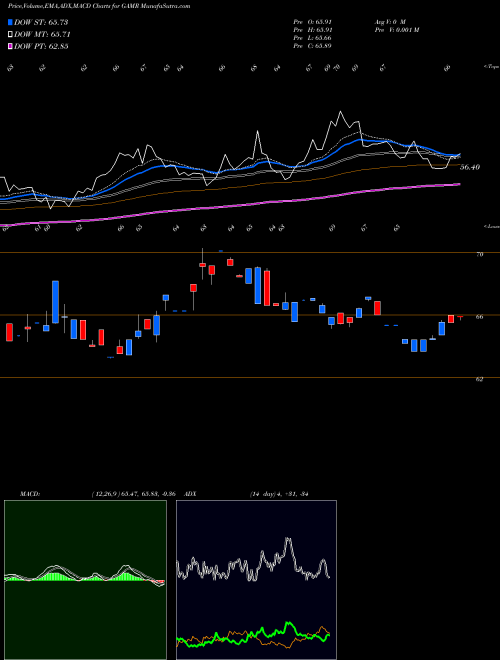Click the 'Pre H: 65.91' high value
The height and width of the screenshot is (660, 500).
coord(312,29)
